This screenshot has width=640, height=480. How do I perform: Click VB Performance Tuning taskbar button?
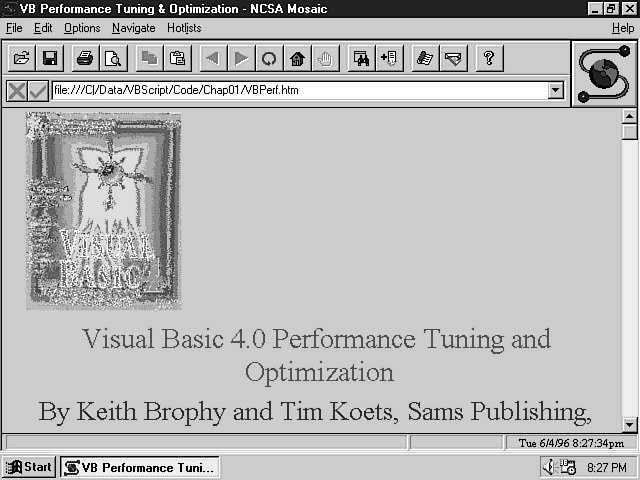139,467
